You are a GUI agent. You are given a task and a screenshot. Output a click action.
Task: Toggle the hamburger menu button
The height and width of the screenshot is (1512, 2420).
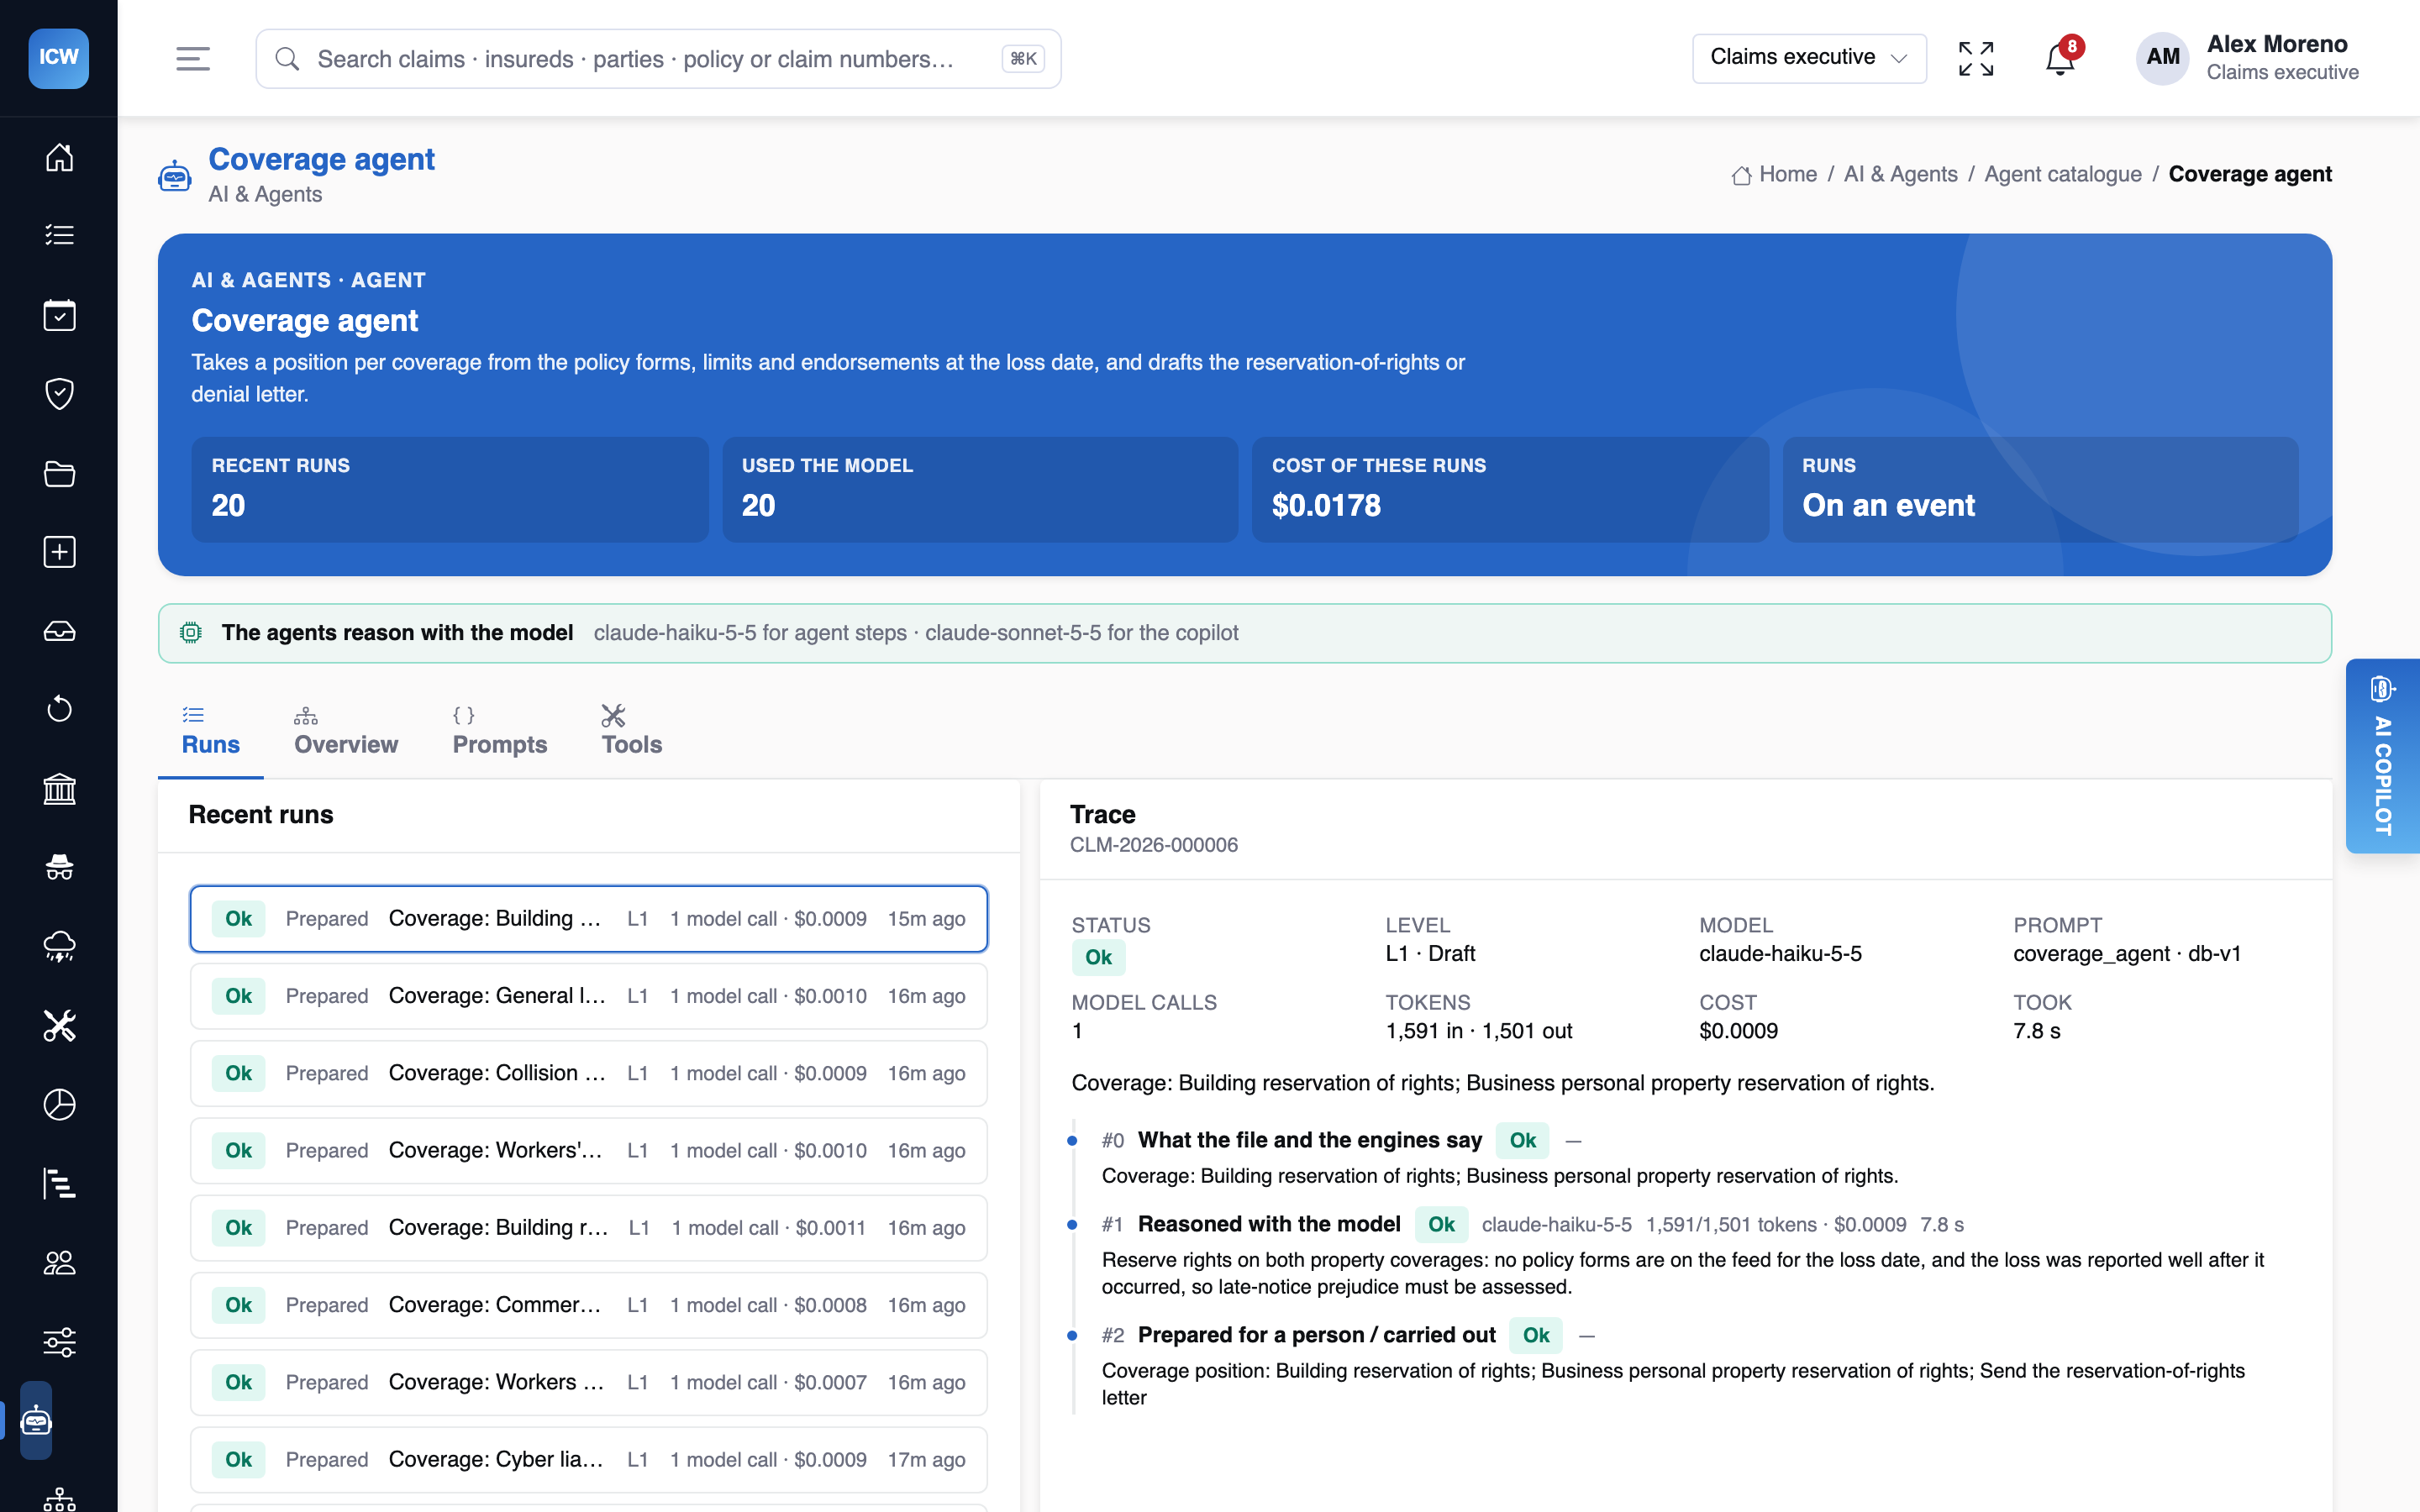pyautogui.click(x=193, y=59)
